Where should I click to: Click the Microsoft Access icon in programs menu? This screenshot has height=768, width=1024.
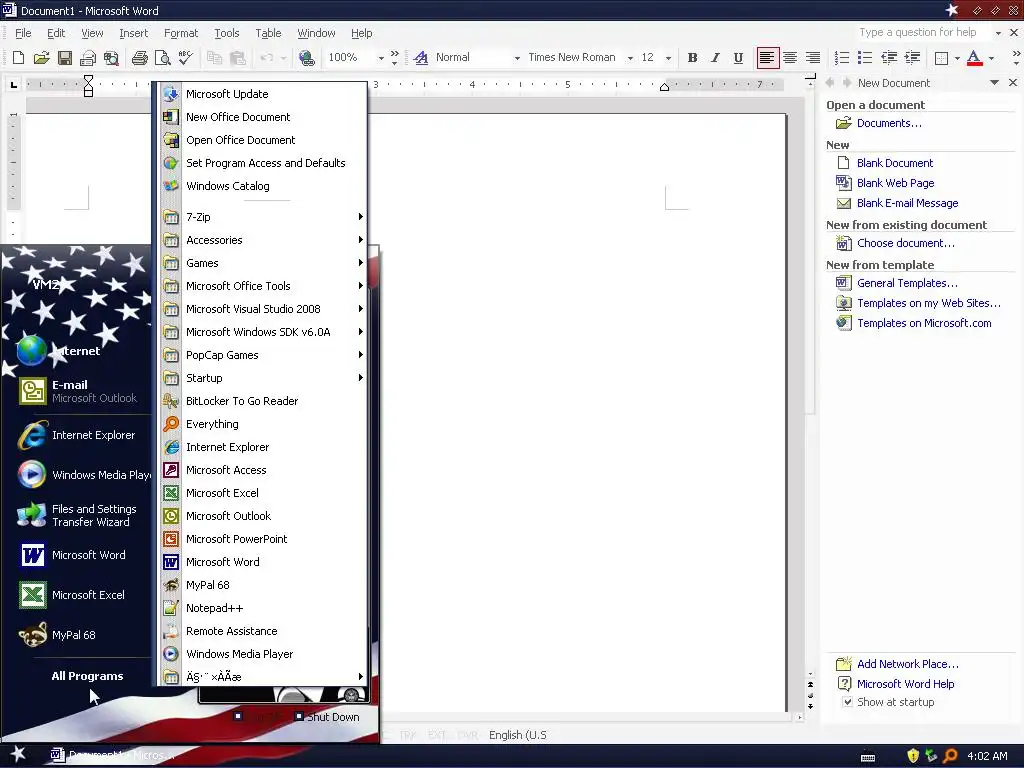click(x=171, y=470)
